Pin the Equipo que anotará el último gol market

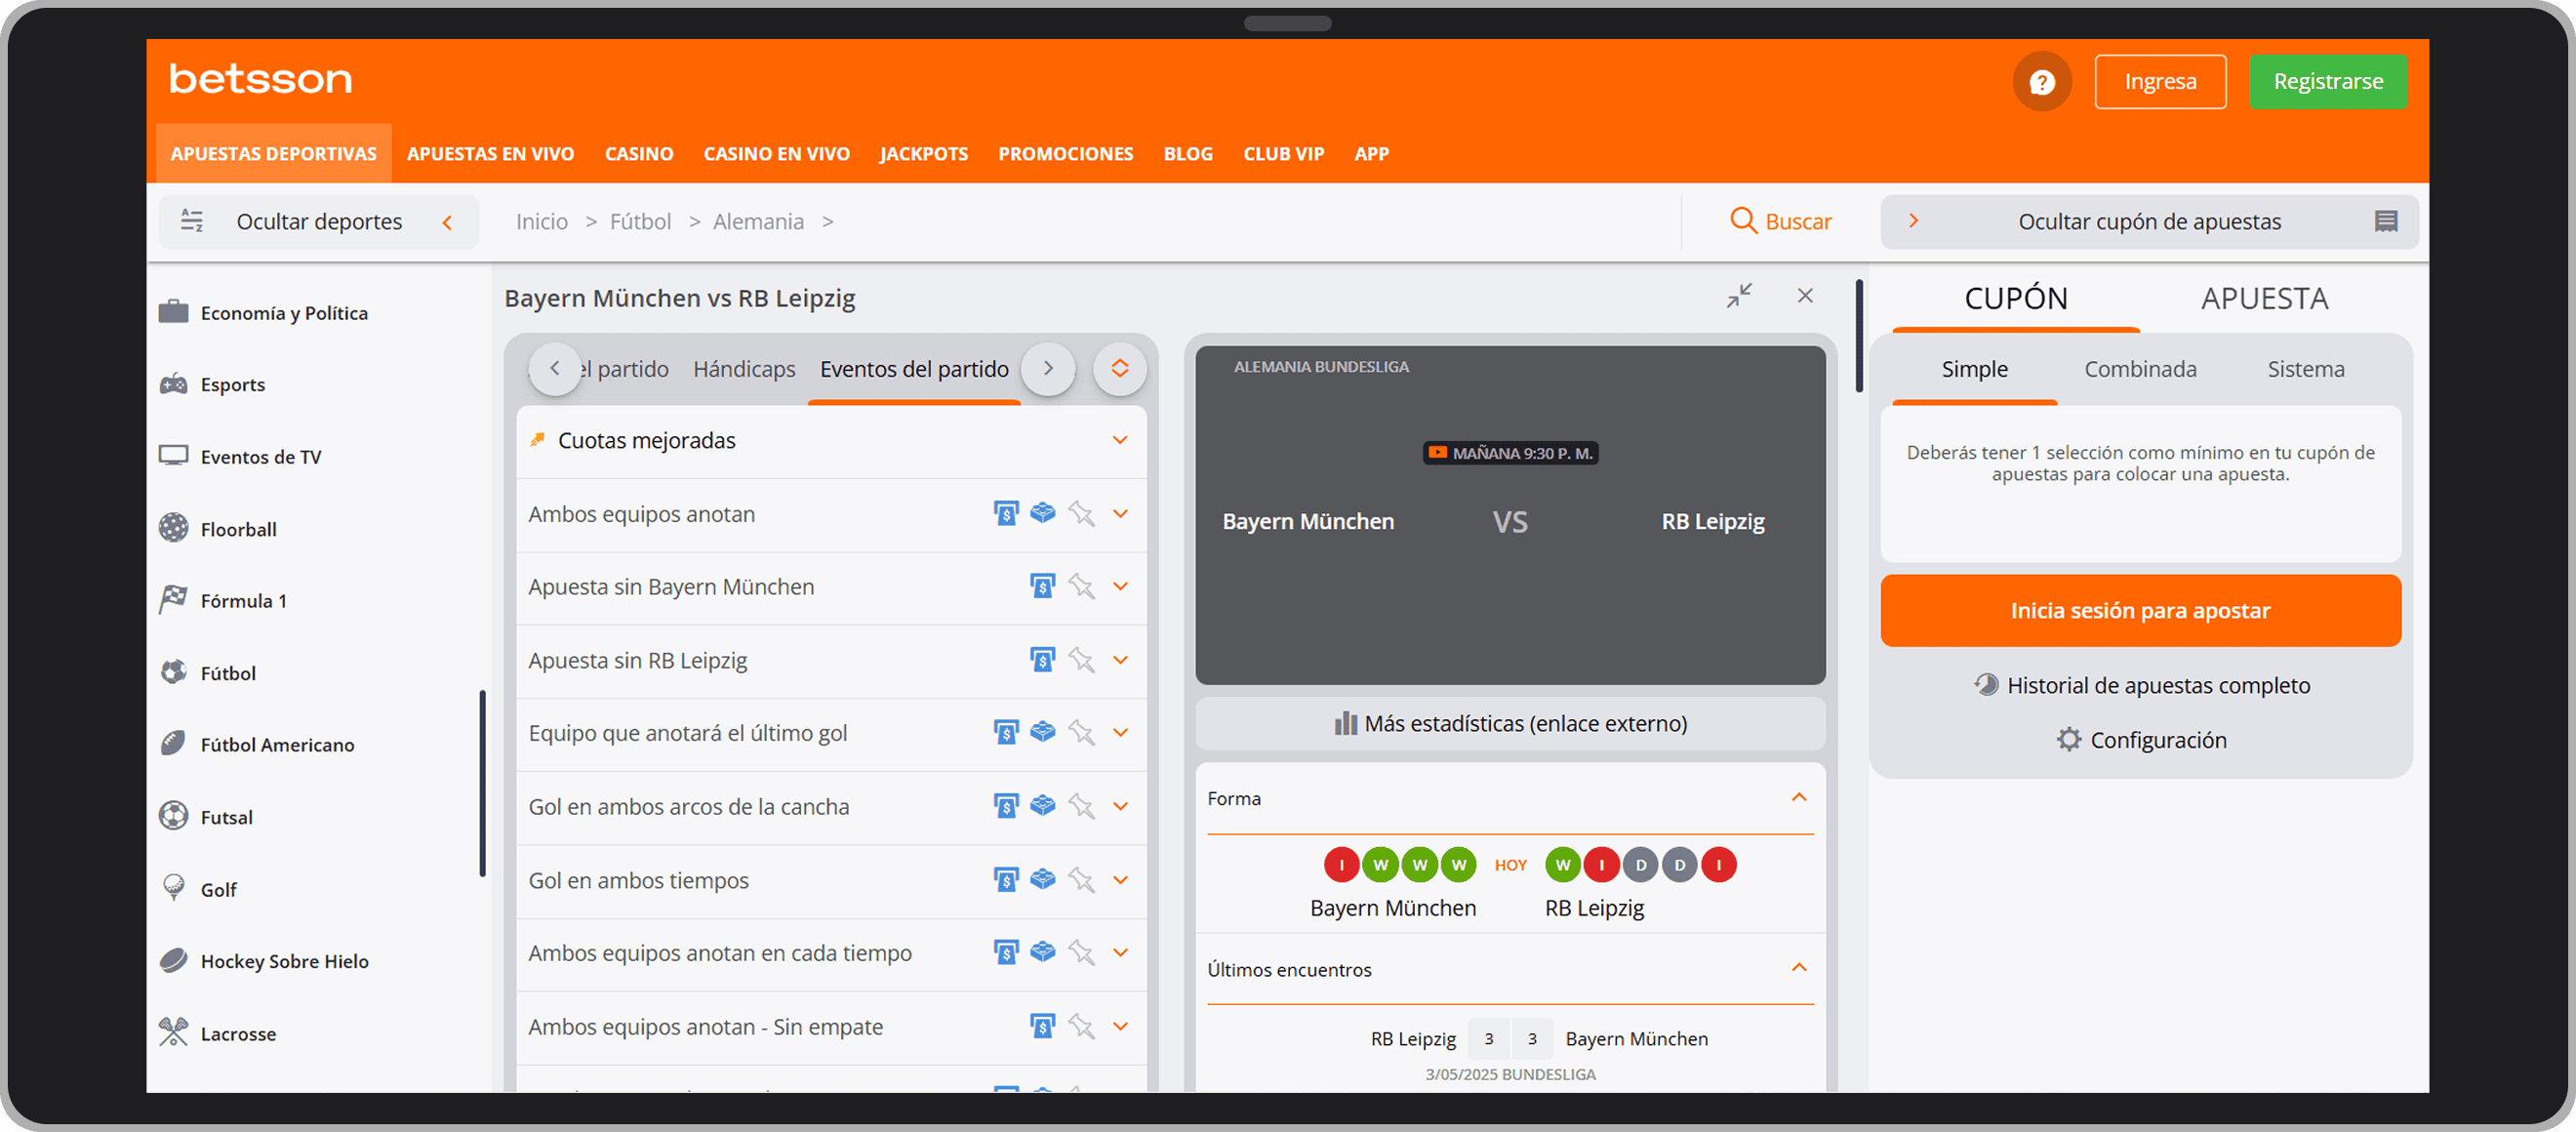(x=1080, y=732)
